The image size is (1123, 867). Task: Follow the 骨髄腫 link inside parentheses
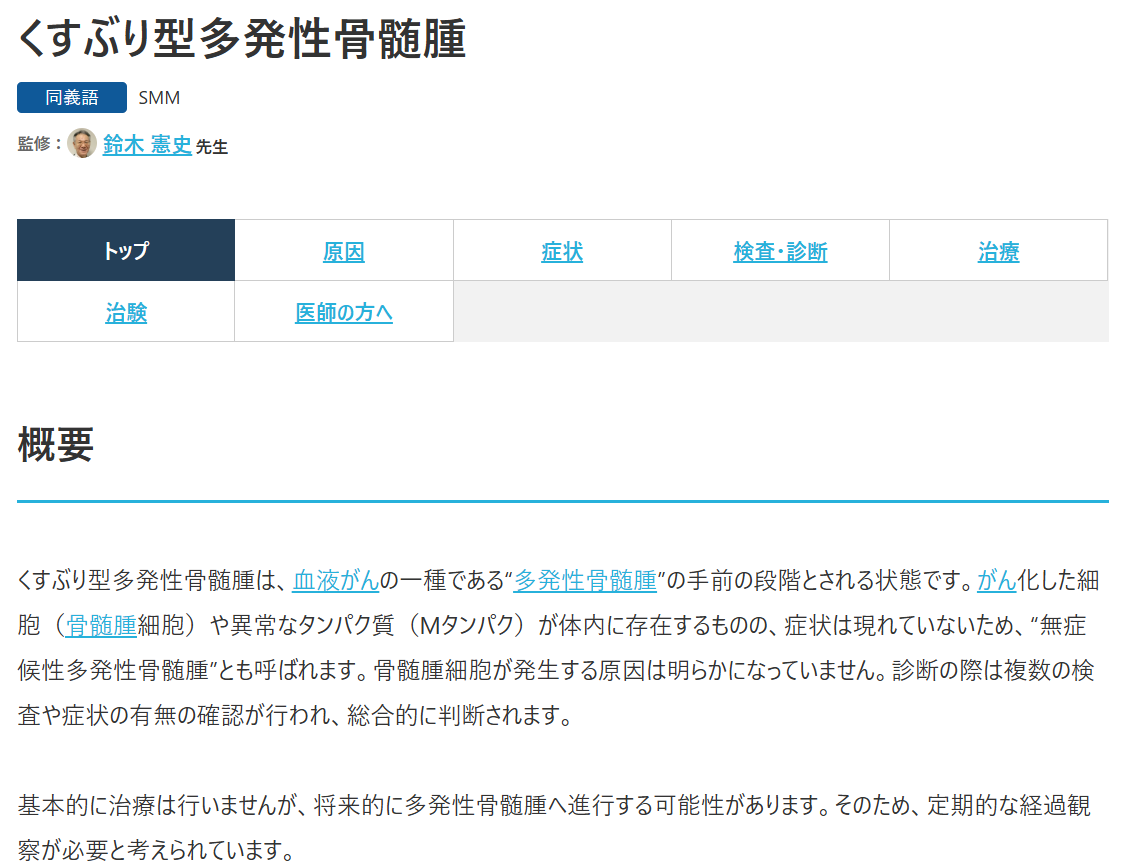click(x=101, y=626)
